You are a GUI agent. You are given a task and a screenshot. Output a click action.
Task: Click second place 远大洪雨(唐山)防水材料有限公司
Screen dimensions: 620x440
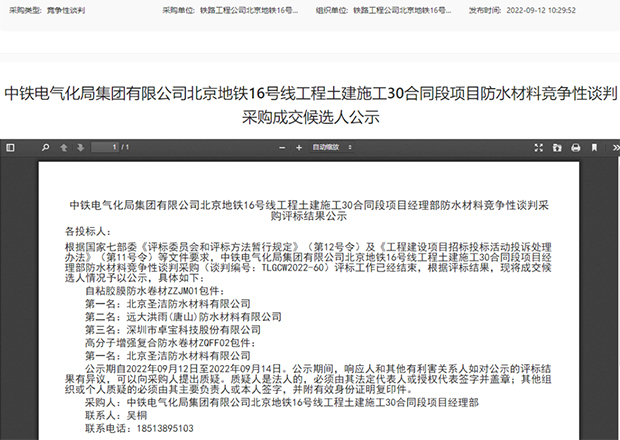coord(204,317)
